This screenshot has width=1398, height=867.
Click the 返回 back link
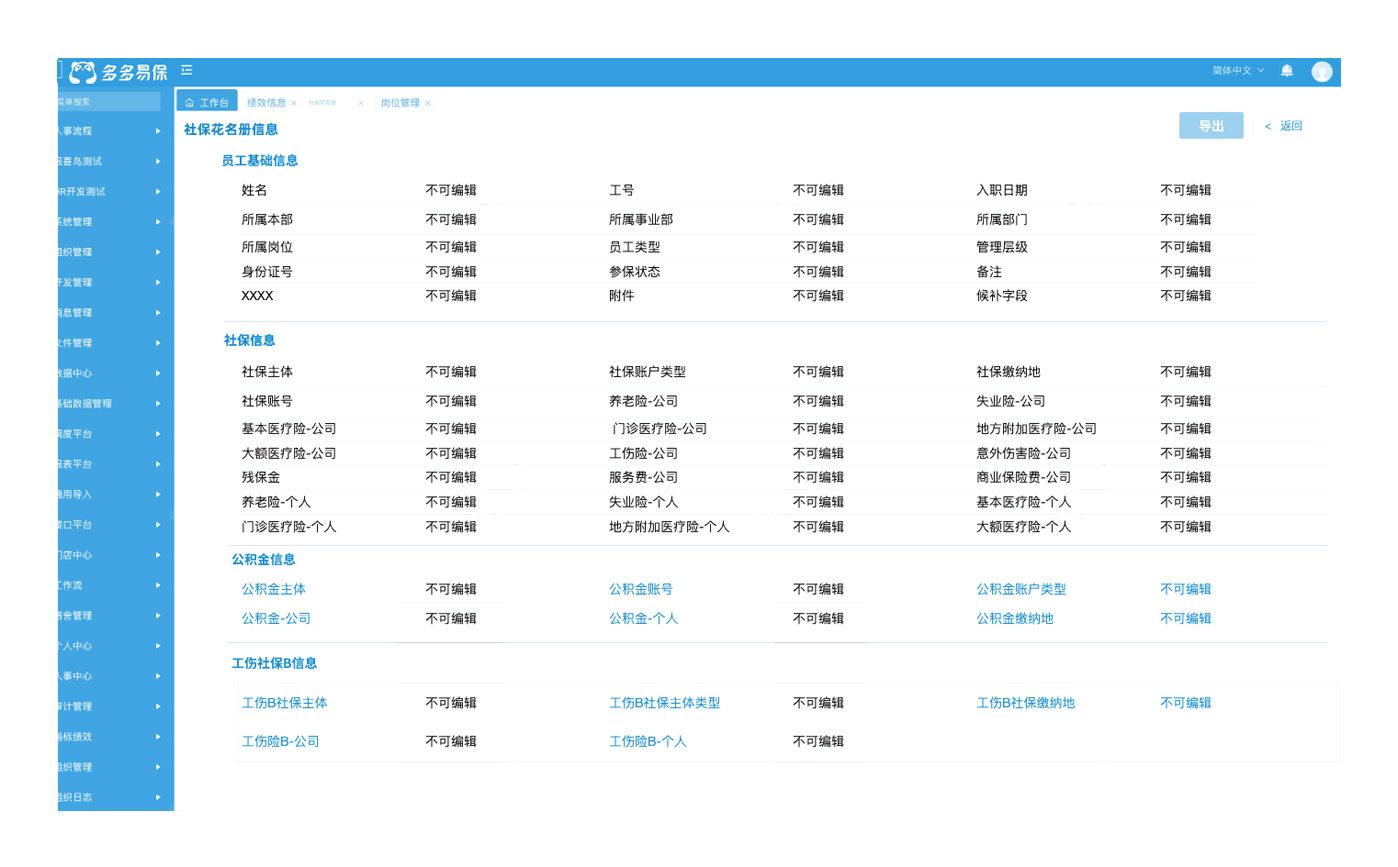[x=1284, y=126]
